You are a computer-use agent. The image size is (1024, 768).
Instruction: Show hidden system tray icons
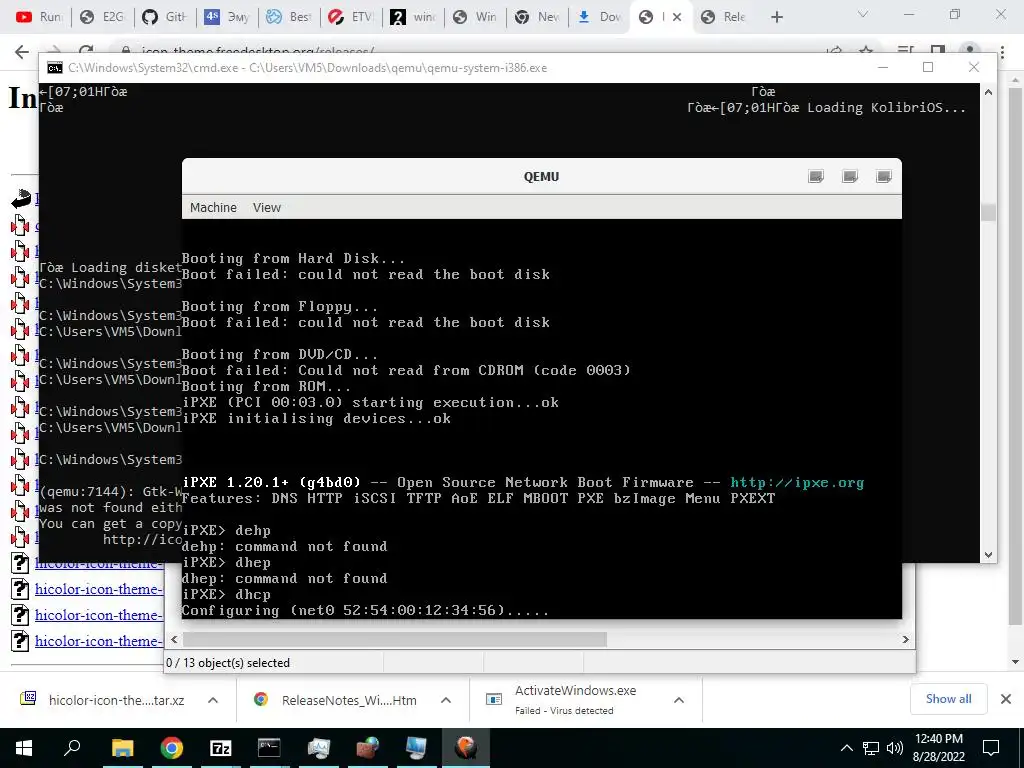pos(846,748)
